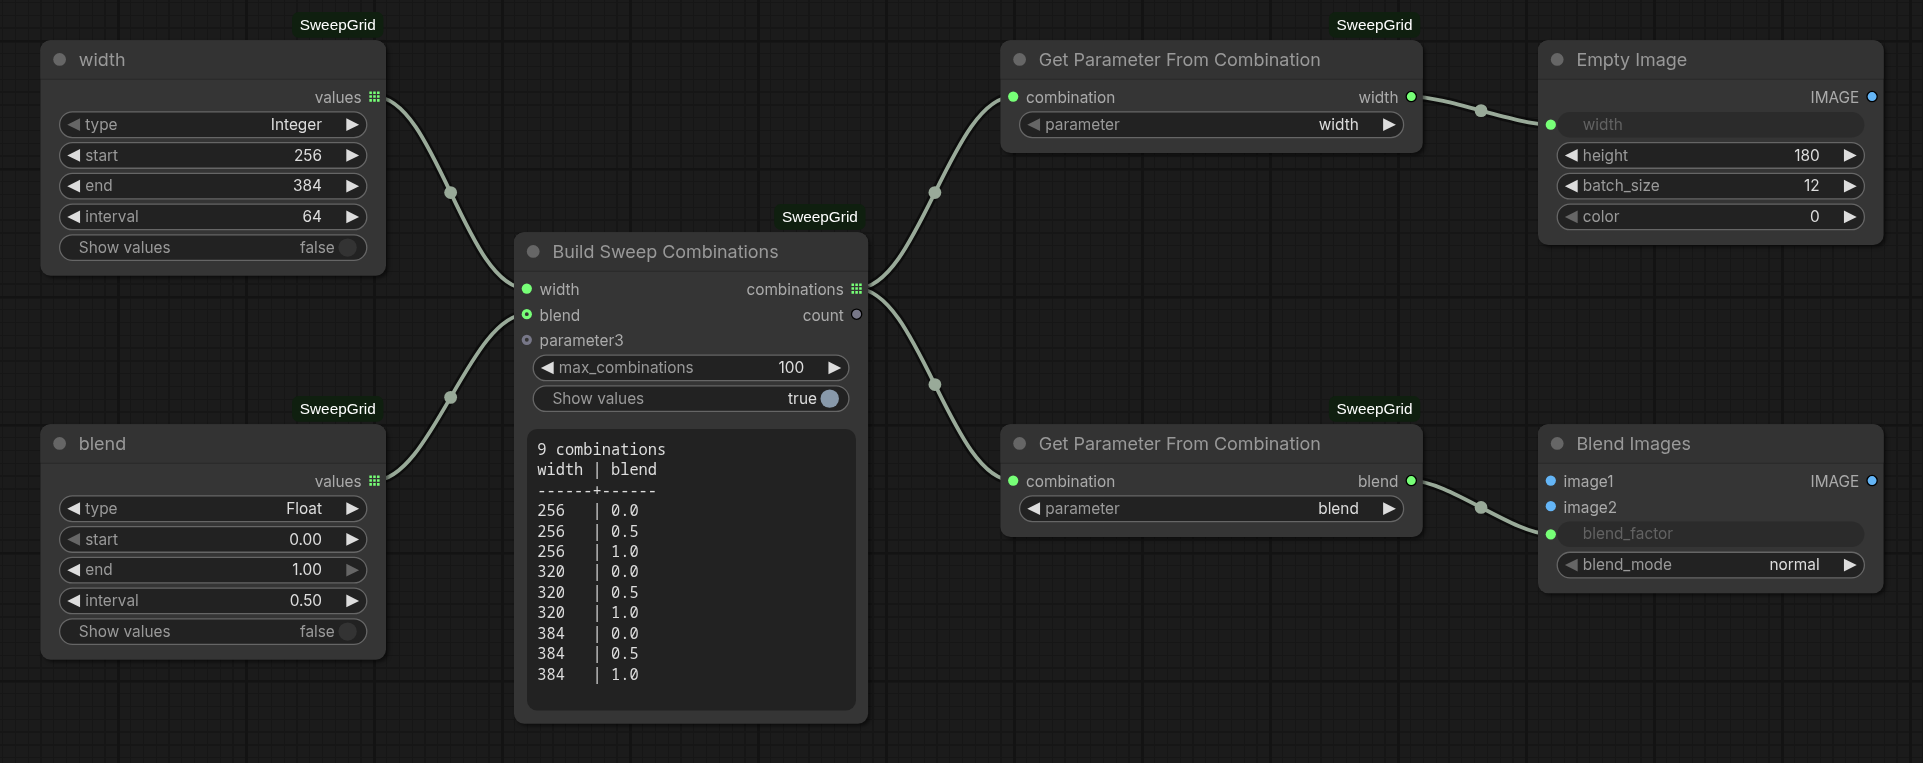The width and height of the screenshot is (1923, 763).
Task: Click the disabled blend_factor field
Action: coord(1711,534)
